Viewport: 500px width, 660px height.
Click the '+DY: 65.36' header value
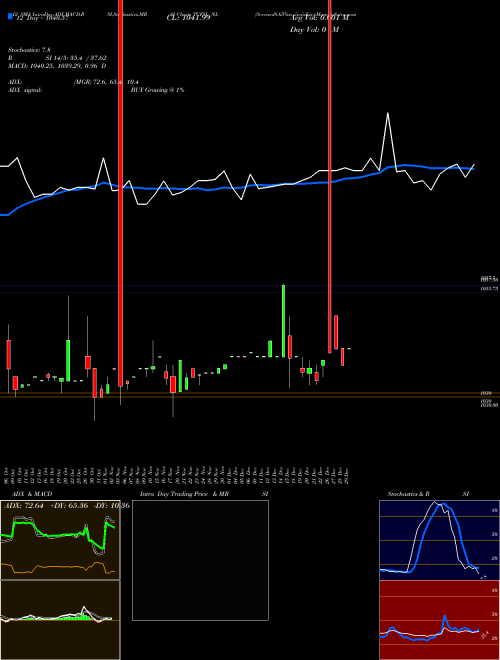pyautogui.click(x=69, y=505)
